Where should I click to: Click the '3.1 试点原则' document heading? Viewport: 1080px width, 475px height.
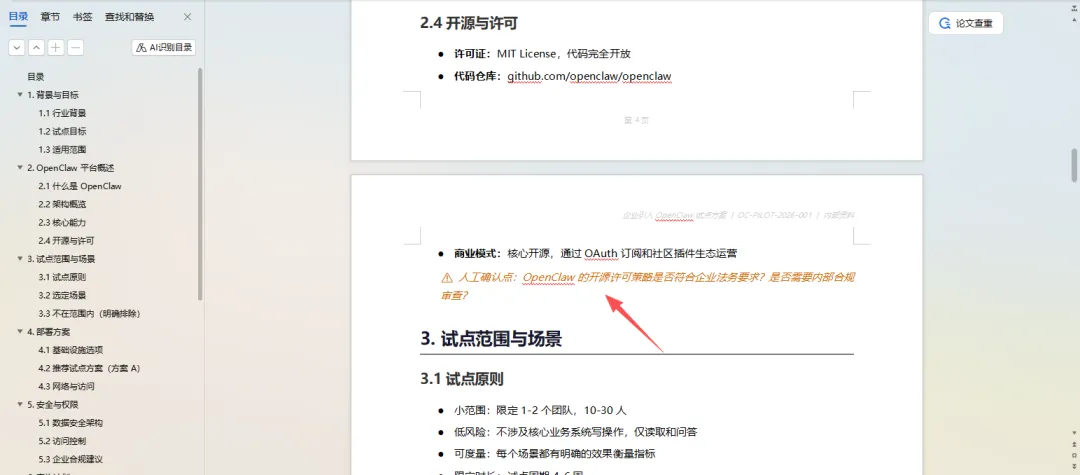coord(461,379)
